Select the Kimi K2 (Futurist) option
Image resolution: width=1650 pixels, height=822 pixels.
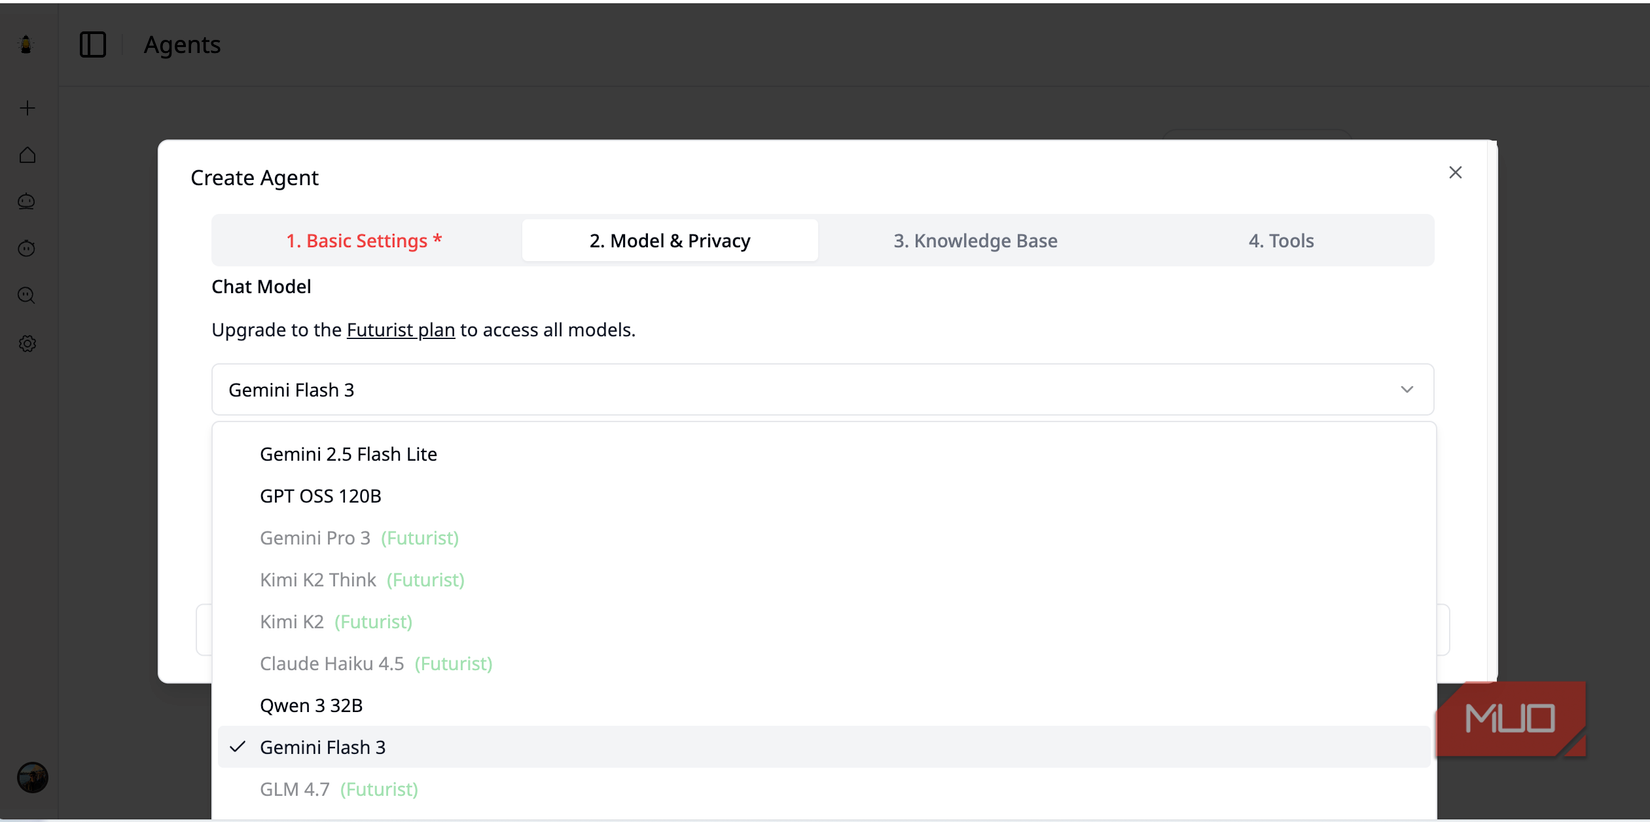tap(823, 622)
